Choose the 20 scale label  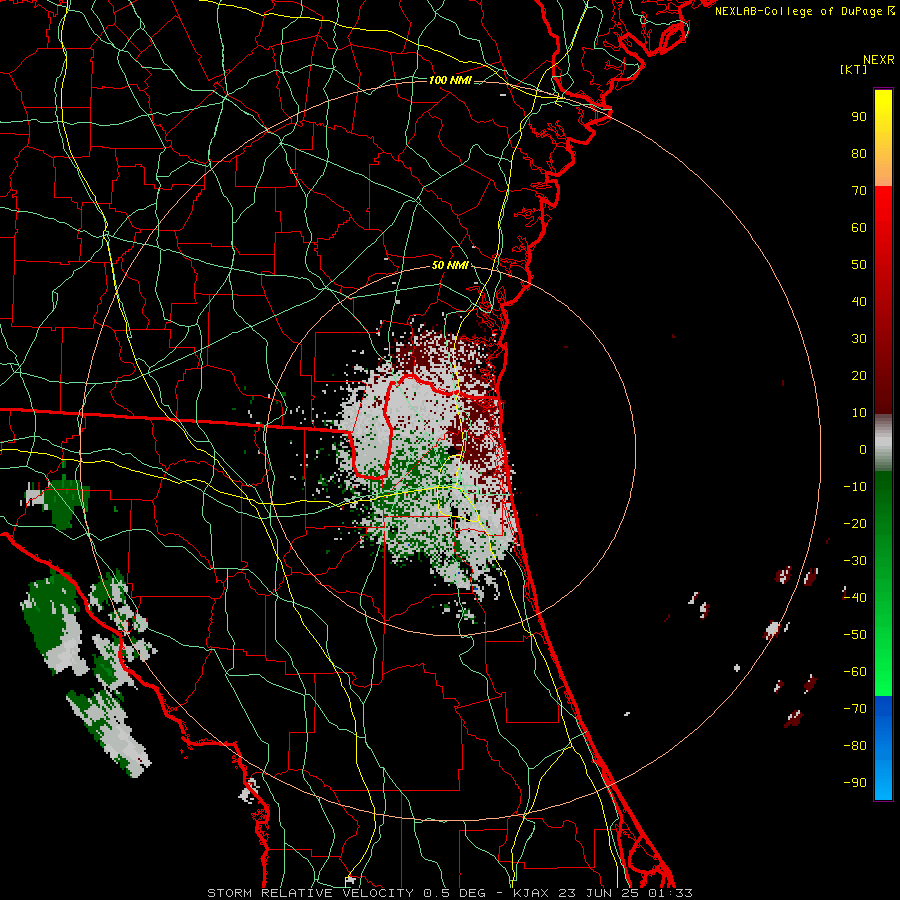pyautogui.click(x=859, y=376)
